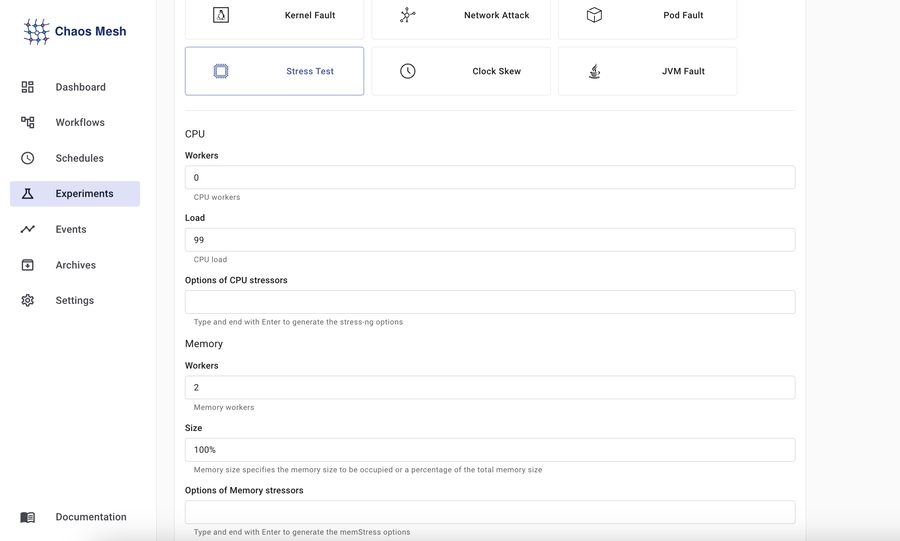900x541 pixels.
Task: Pick the Pod Fault card
Action: (x=647, y=16)
